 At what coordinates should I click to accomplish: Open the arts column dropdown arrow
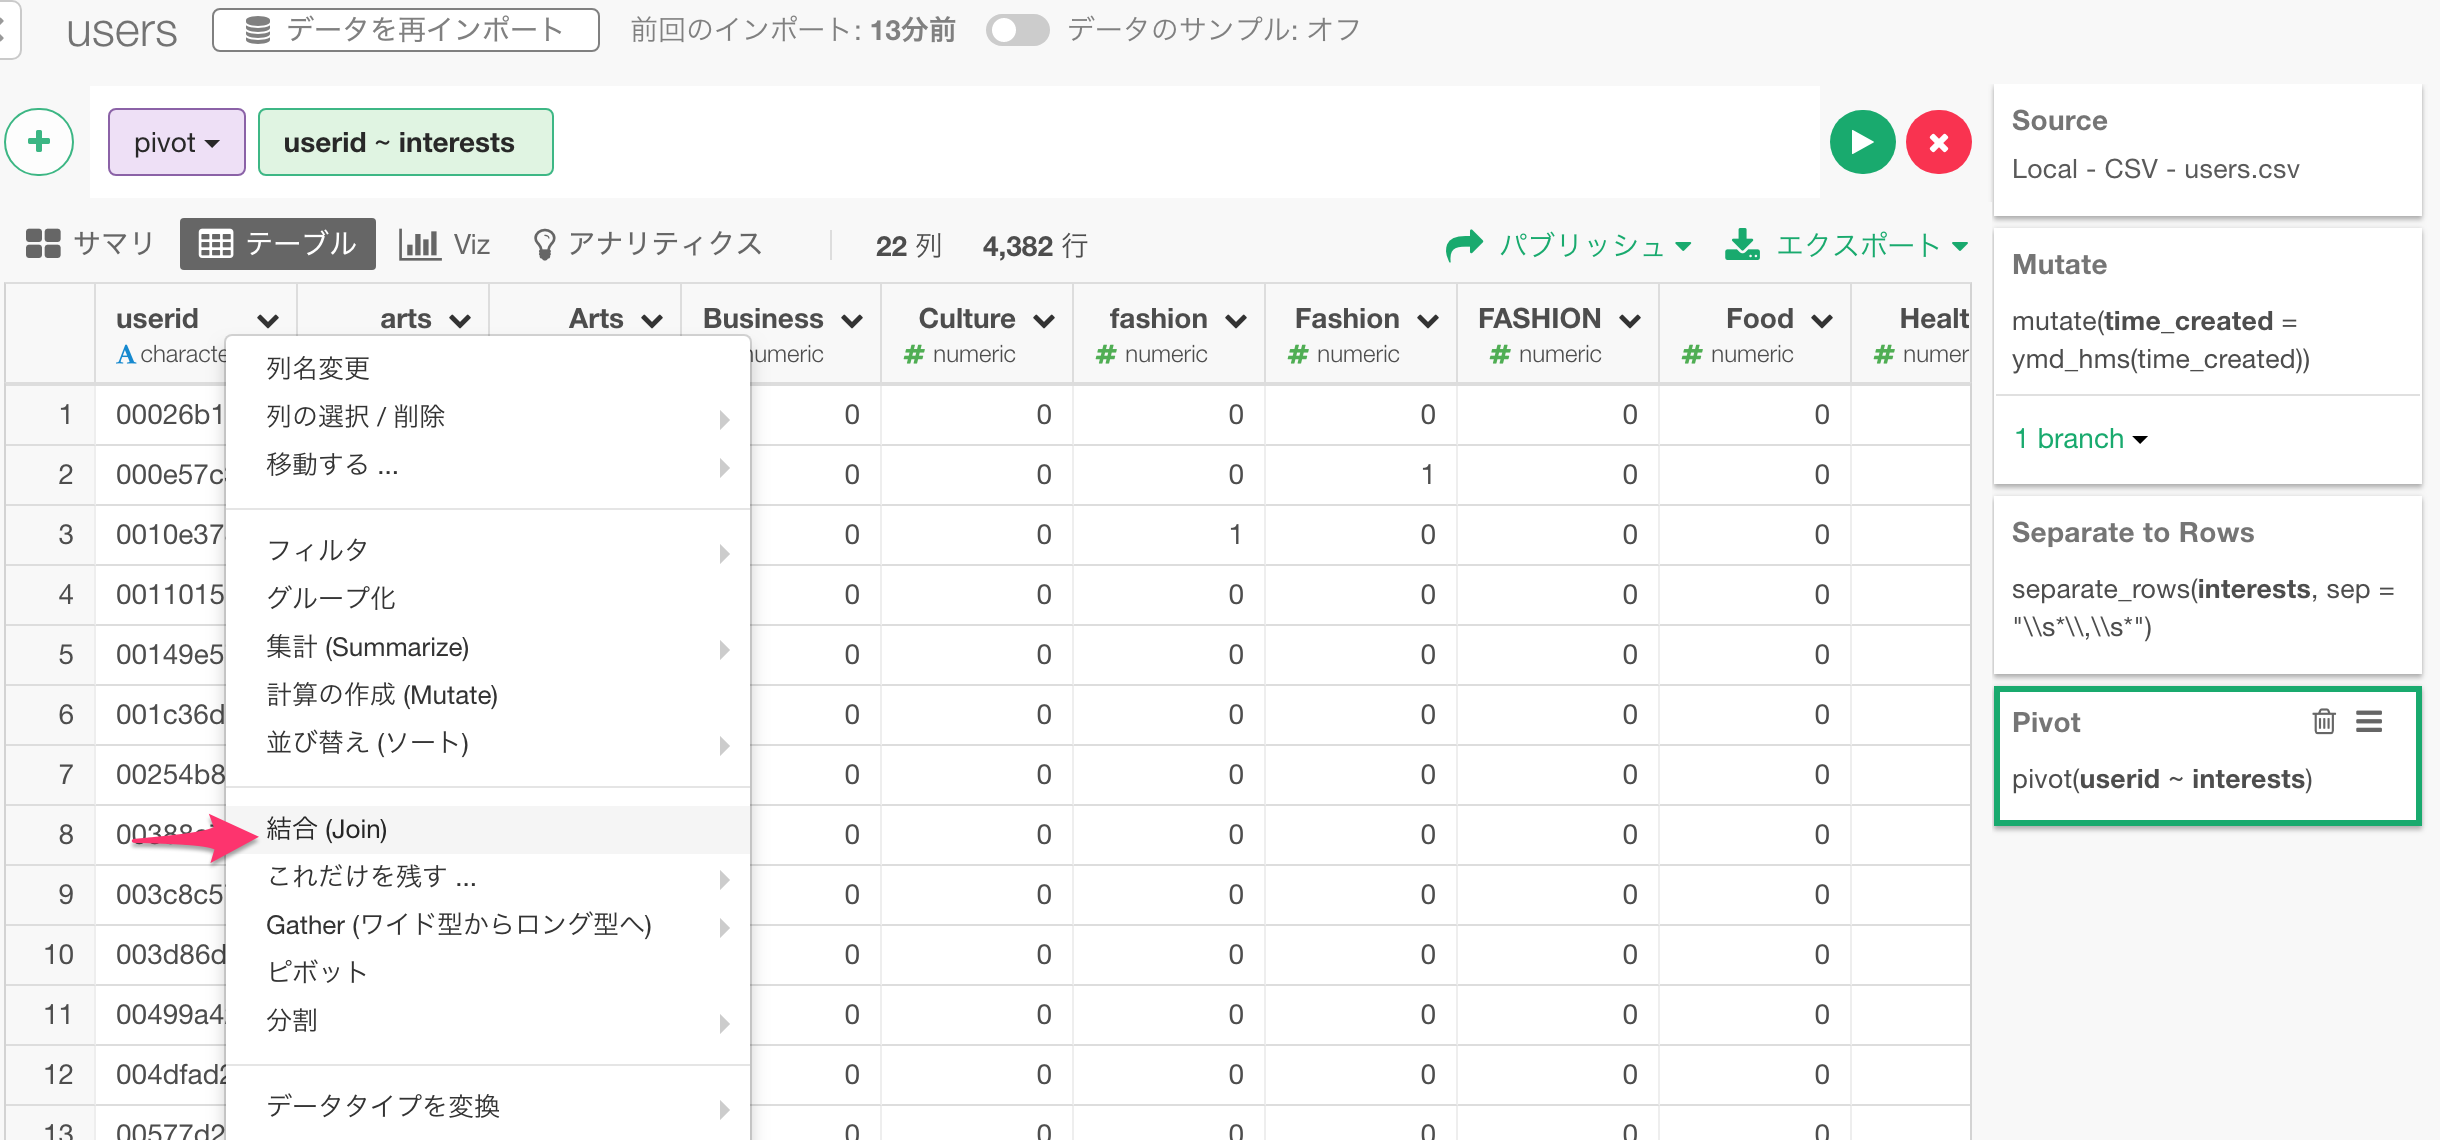pos(460,320)
